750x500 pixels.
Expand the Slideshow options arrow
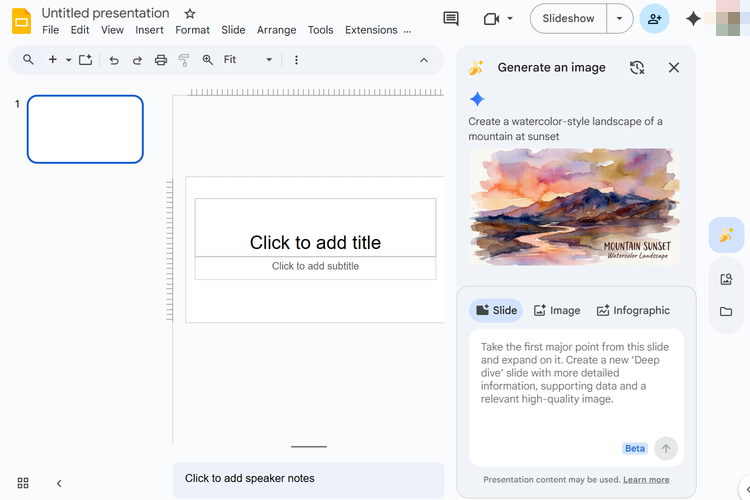pos(619,19)
